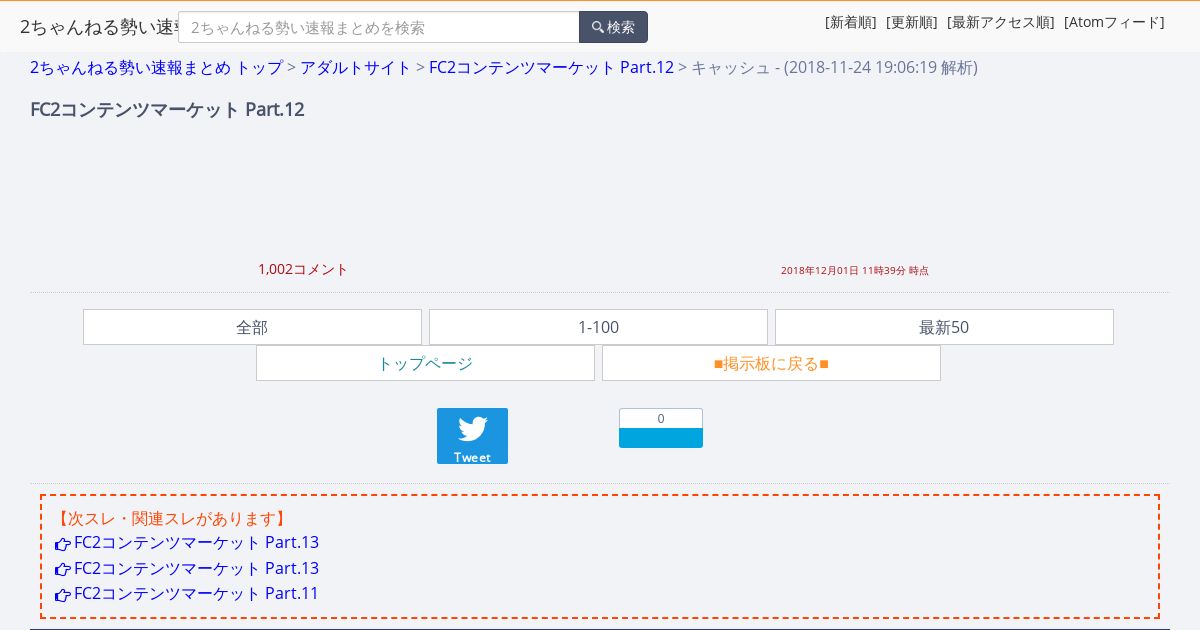Click the 2ちゃんねる勢い速報 site title
The width and height of the screenshot is (1200, 630).
pos(99,27)
